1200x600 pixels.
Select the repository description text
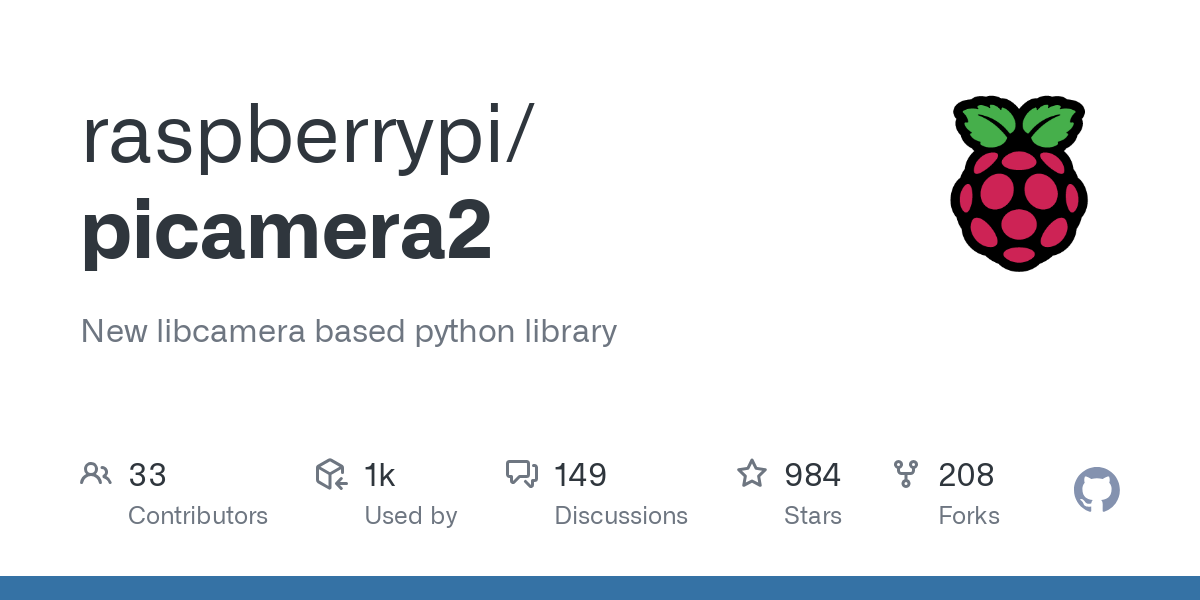pos(349,332)
